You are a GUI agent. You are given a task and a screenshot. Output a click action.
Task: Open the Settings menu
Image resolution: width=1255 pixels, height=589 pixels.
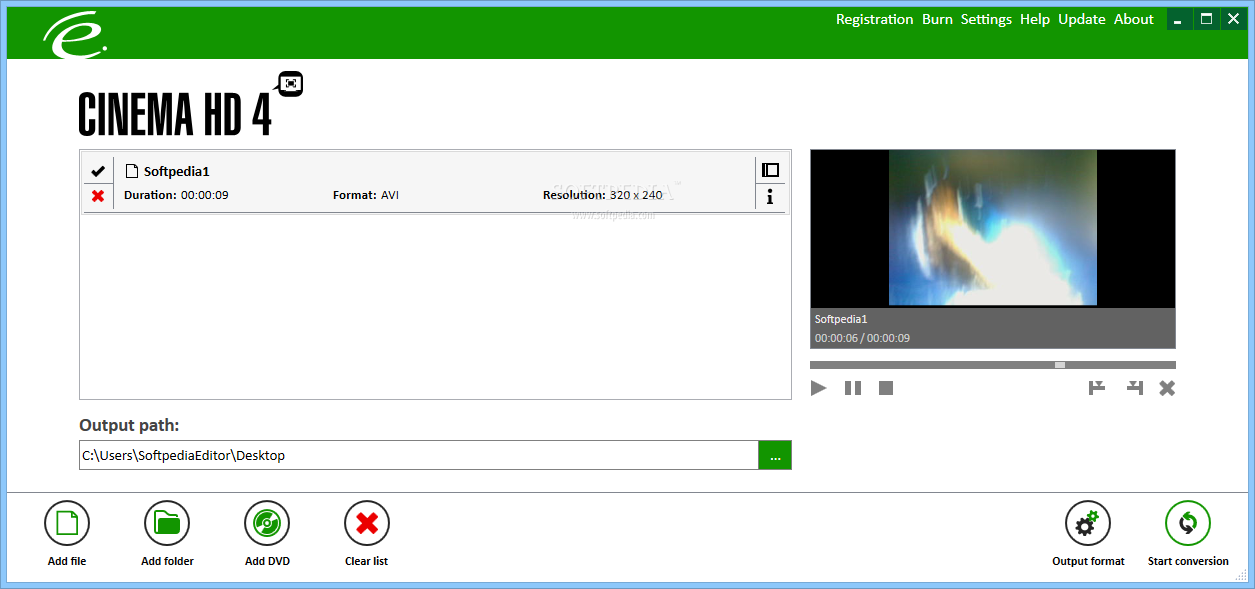[986, 19]
